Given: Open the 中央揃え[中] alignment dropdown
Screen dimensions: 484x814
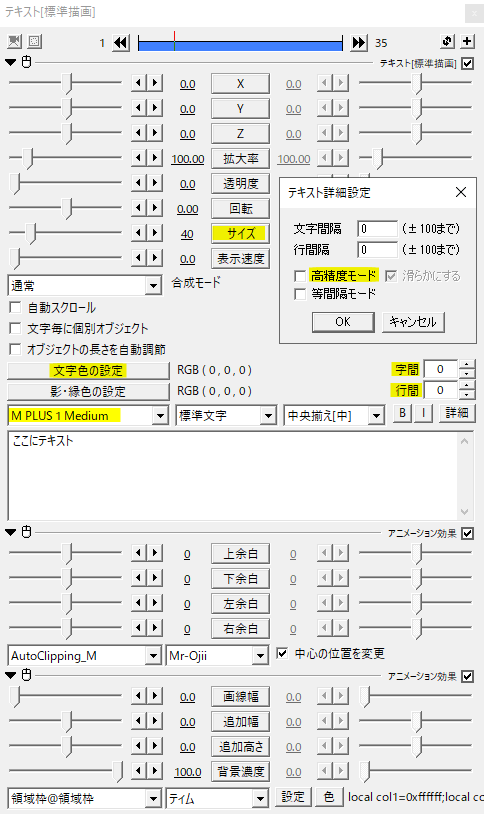Looking at the screenshot, I should click(334, 415).
